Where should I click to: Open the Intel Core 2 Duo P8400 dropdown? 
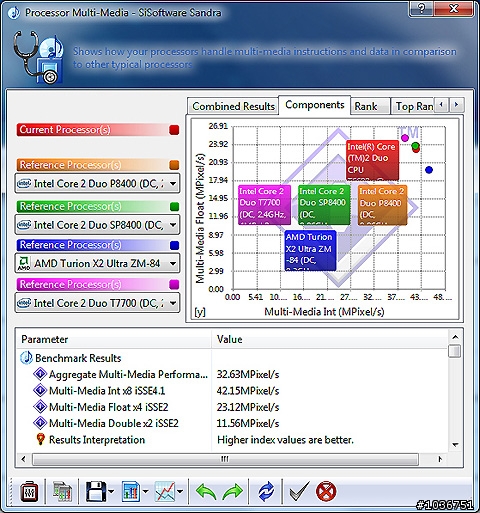[97, 183]
